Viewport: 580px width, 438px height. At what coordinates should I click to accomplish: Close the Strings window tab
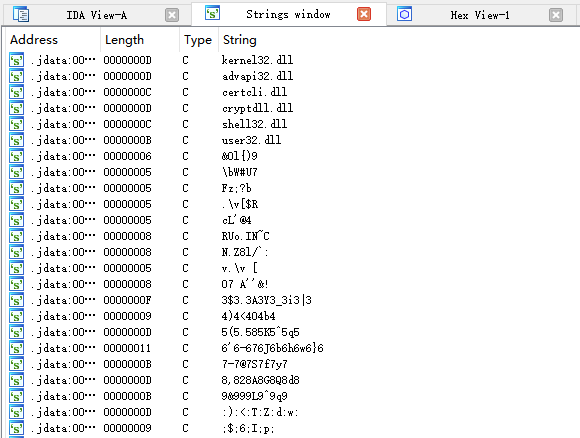click(x=364, y=14)
